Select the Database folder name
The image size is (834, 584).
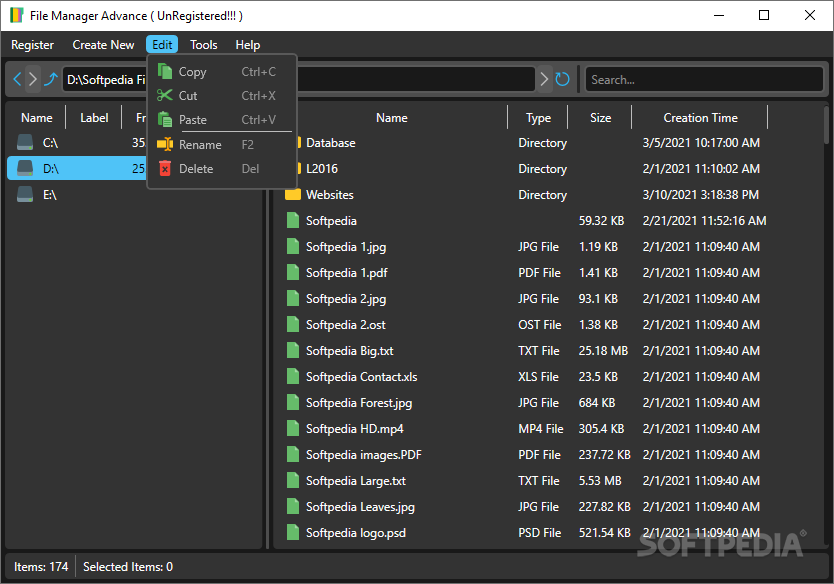pos(330,143)
